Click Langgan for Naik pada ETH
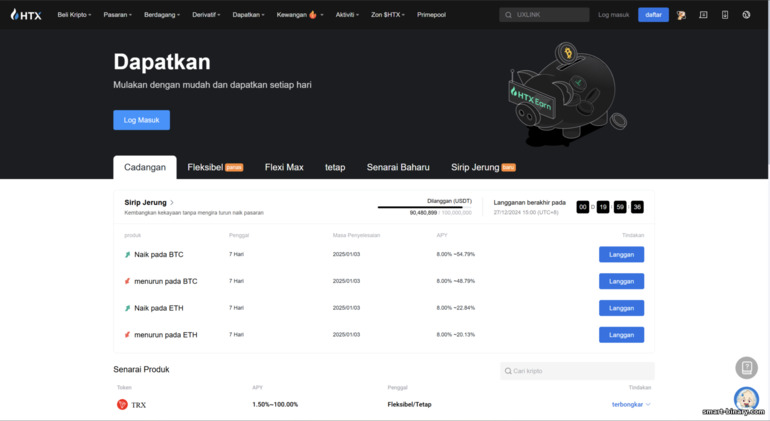770x421 pixels. [621, 308]
